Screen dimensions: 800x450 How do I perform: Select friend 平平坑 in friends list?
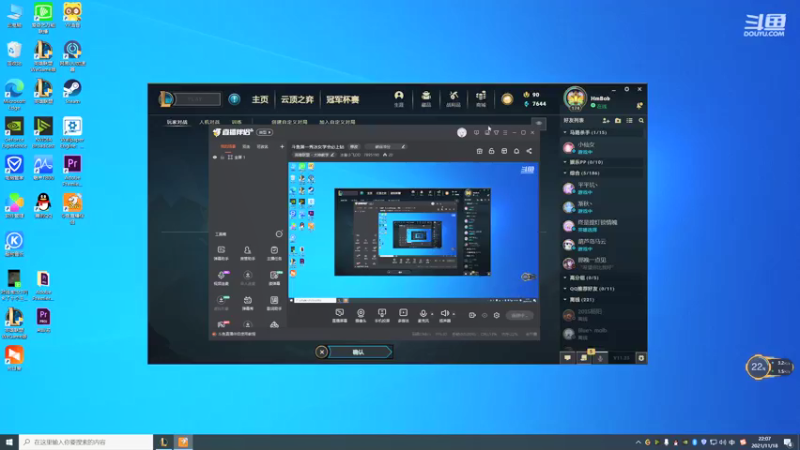tap(602, 189)
